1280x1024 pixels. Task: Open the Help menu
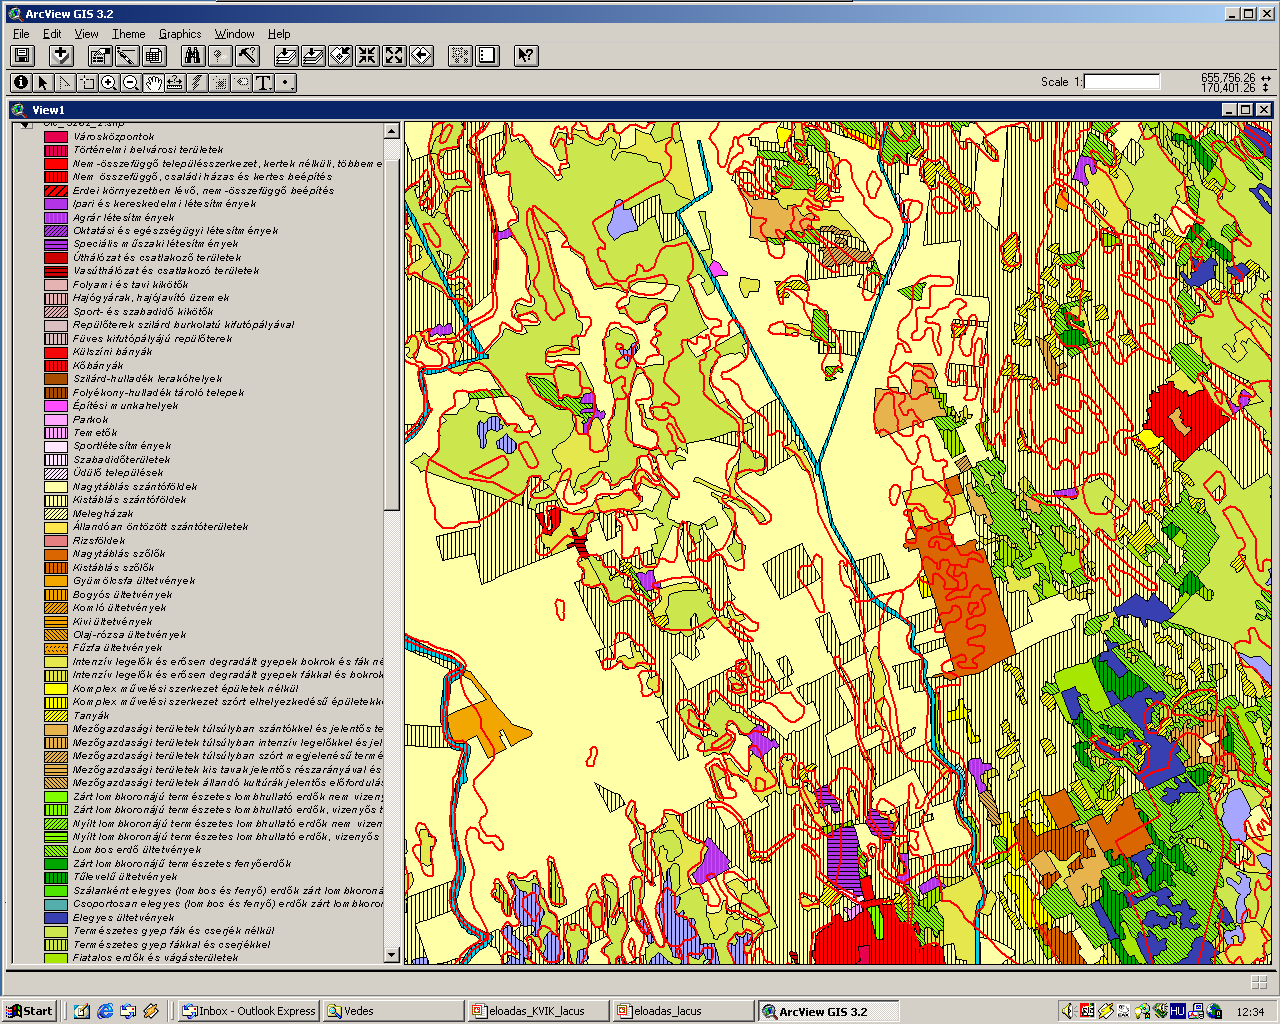[x=279, y=34]
